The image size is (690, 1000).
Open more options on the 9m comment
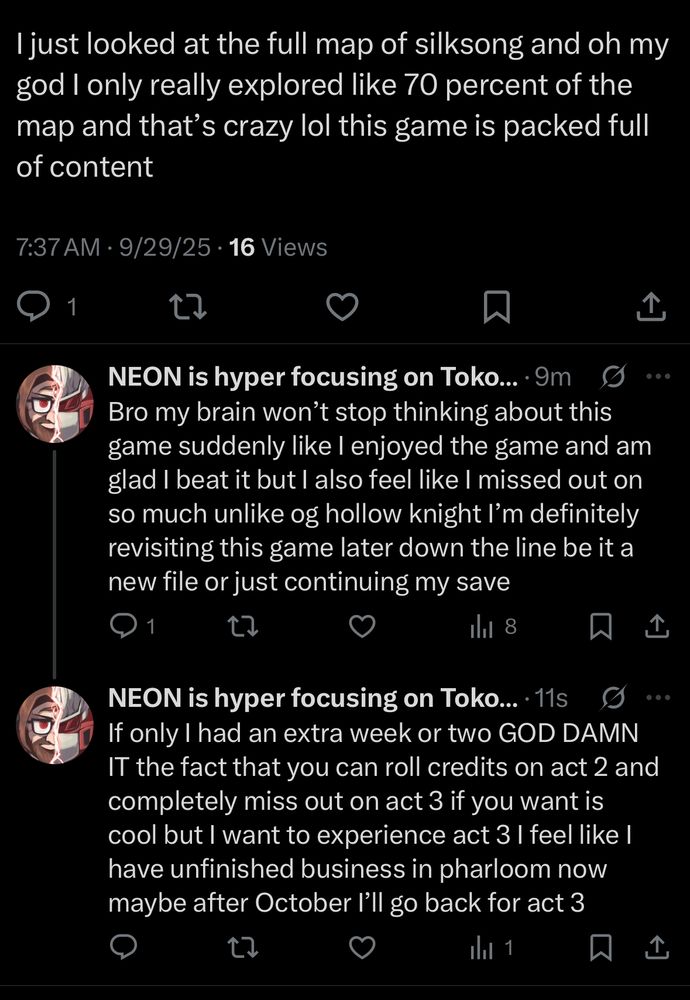(x=659, y=377)
